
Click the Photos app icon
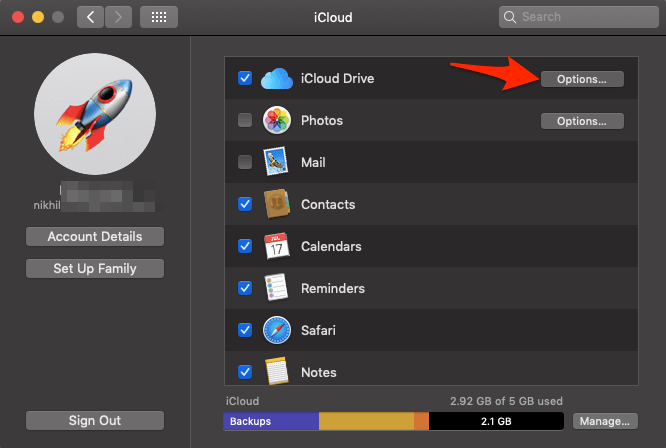(x=277, y=120)
